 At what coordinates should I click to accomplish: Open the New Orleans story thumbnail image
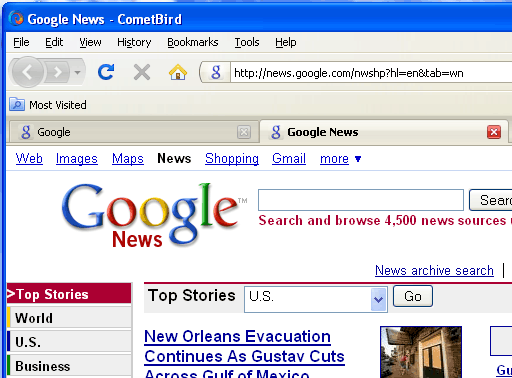tap(421, 352)
